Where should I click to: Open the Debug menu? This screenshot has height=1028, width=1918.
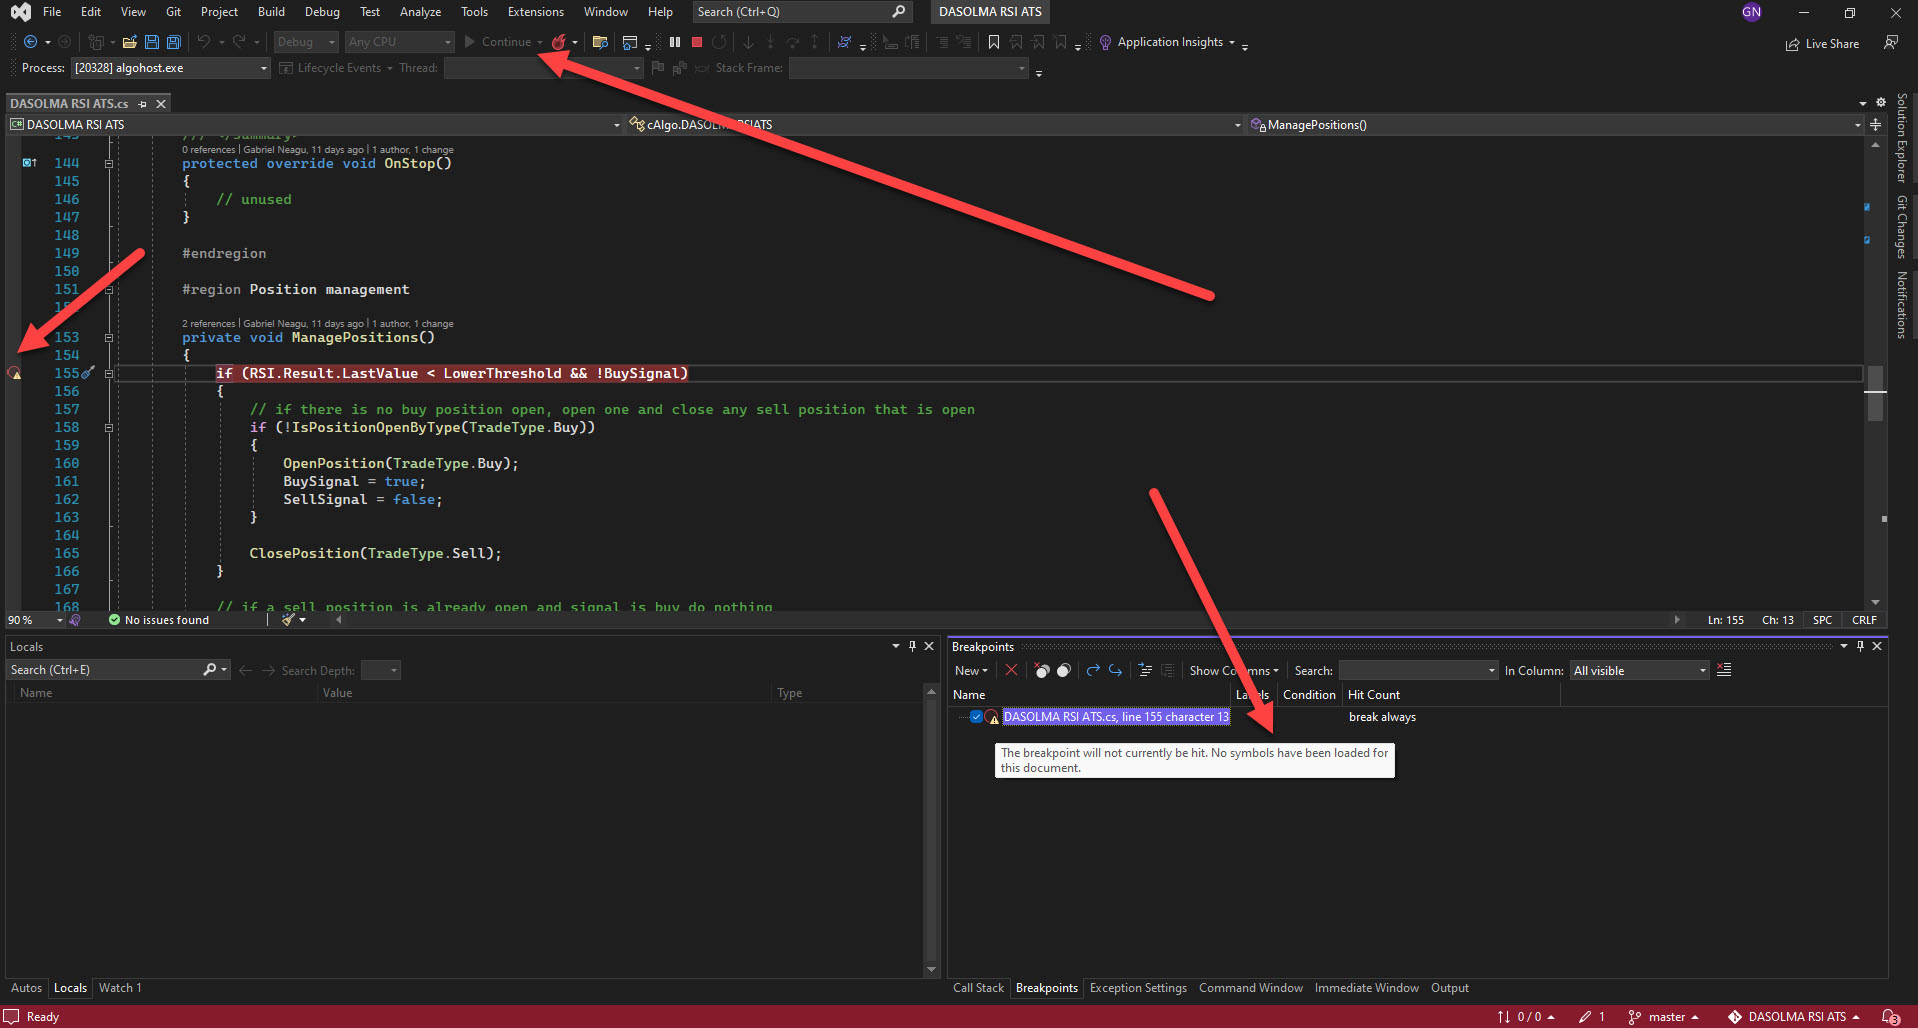[322, 12]
